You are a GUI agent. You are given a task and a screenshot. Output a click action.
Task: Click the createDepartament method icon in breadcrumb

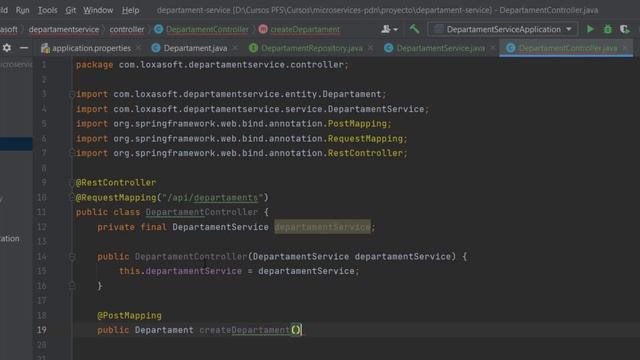click(263, 29)
